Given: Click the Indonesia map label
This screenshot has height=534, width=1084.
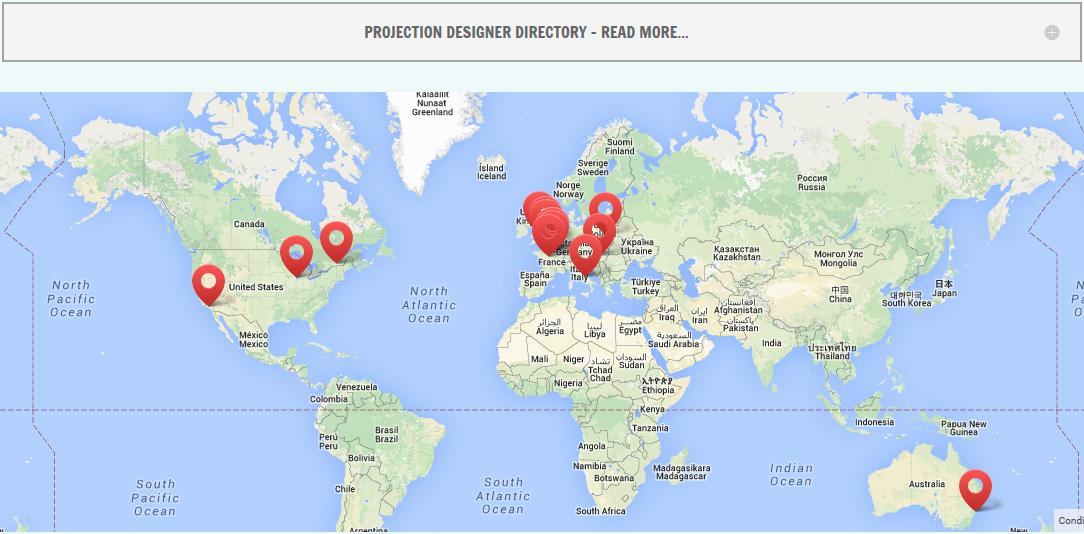Looking at the screenshot, I should coord(875,422).
